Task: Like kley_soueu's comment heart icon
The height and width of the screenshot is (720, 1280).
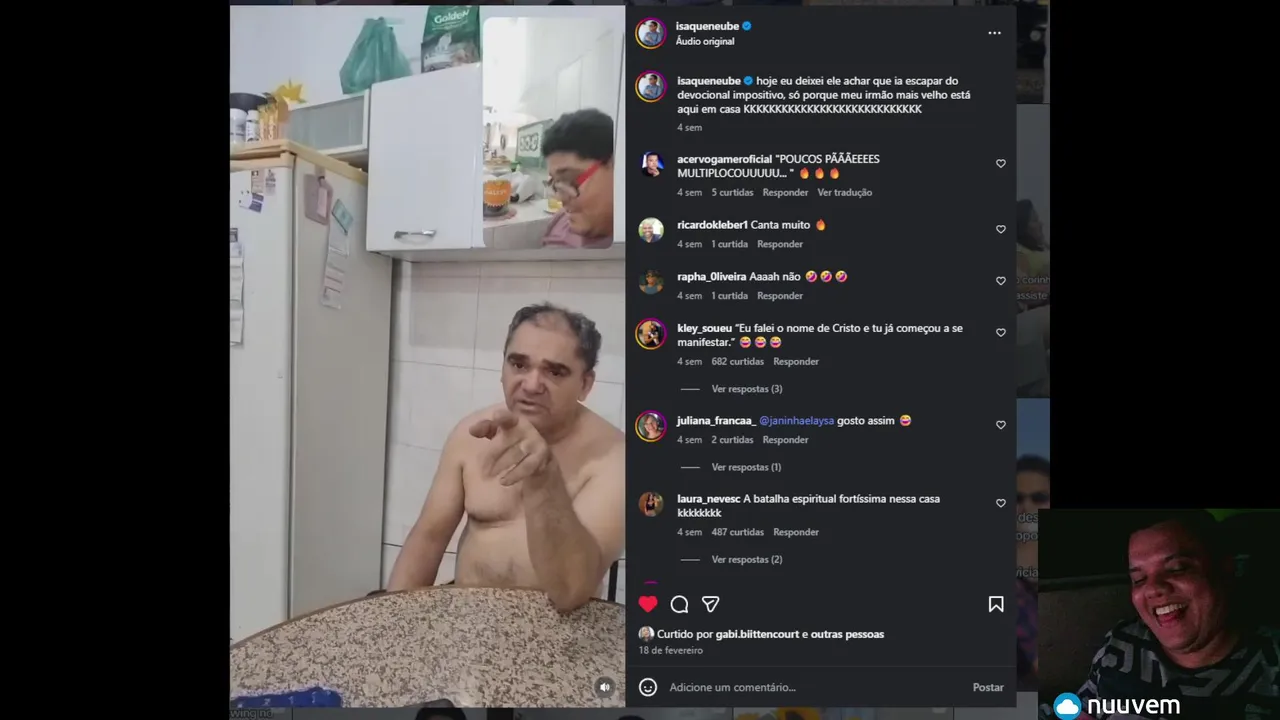Action: (x=1000, y=333)
